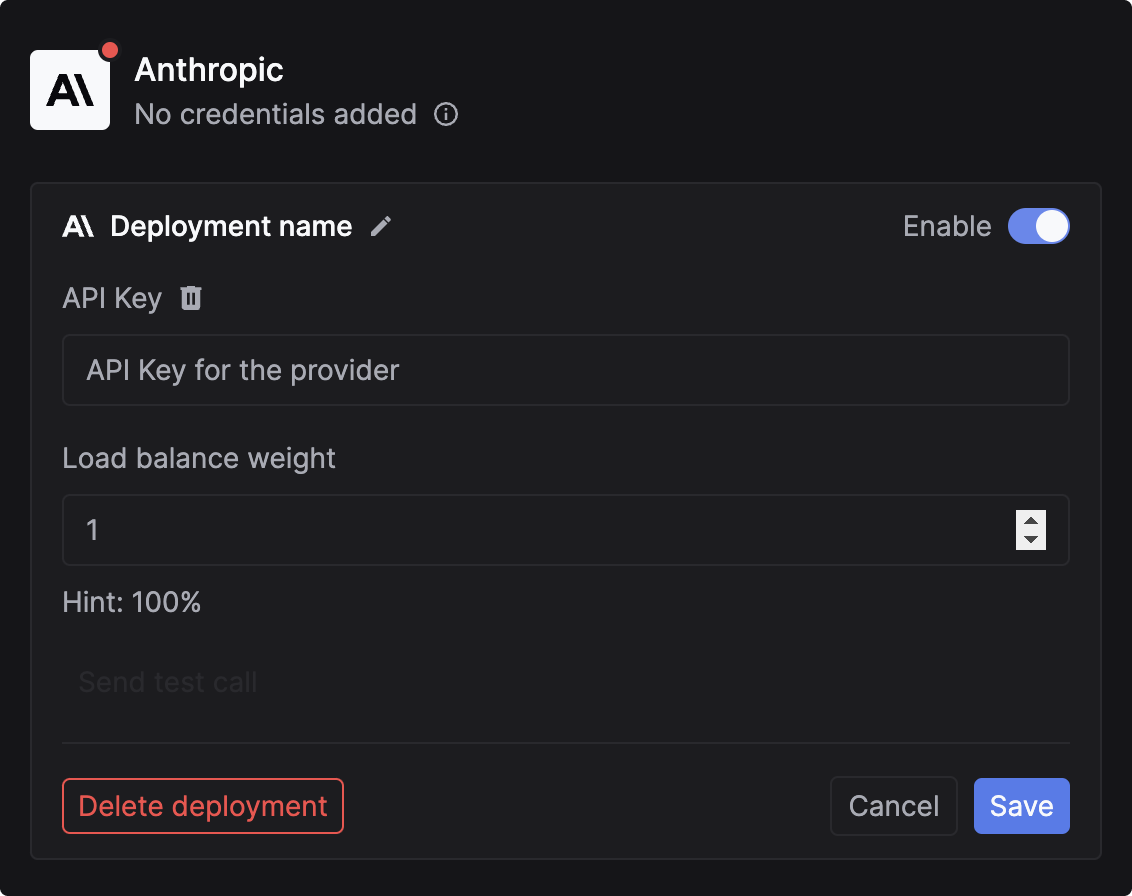Cancel the deployment changes

pyautogui.click(x=893, y=806)
